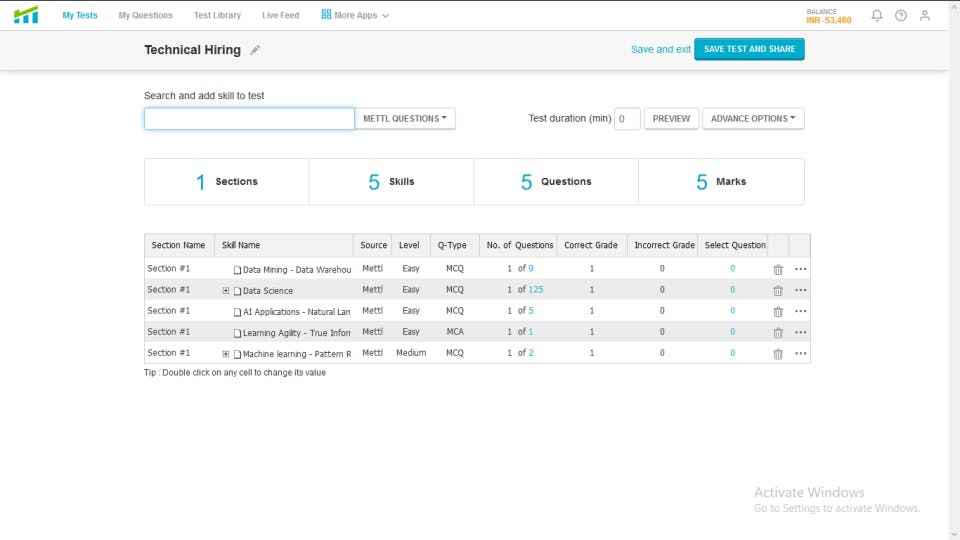
Task: Open three-dot menu for Machine learning row
Action: (x=800, y=354)
